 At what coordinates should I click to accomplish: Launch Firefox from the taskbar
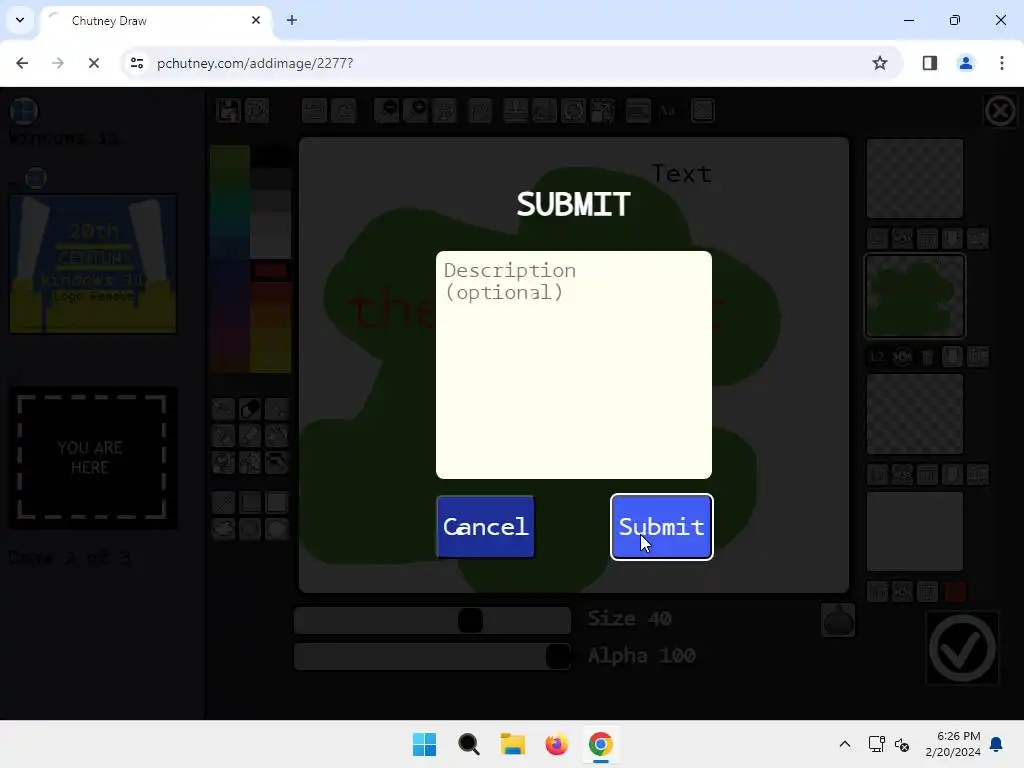[x=556, y=744]
